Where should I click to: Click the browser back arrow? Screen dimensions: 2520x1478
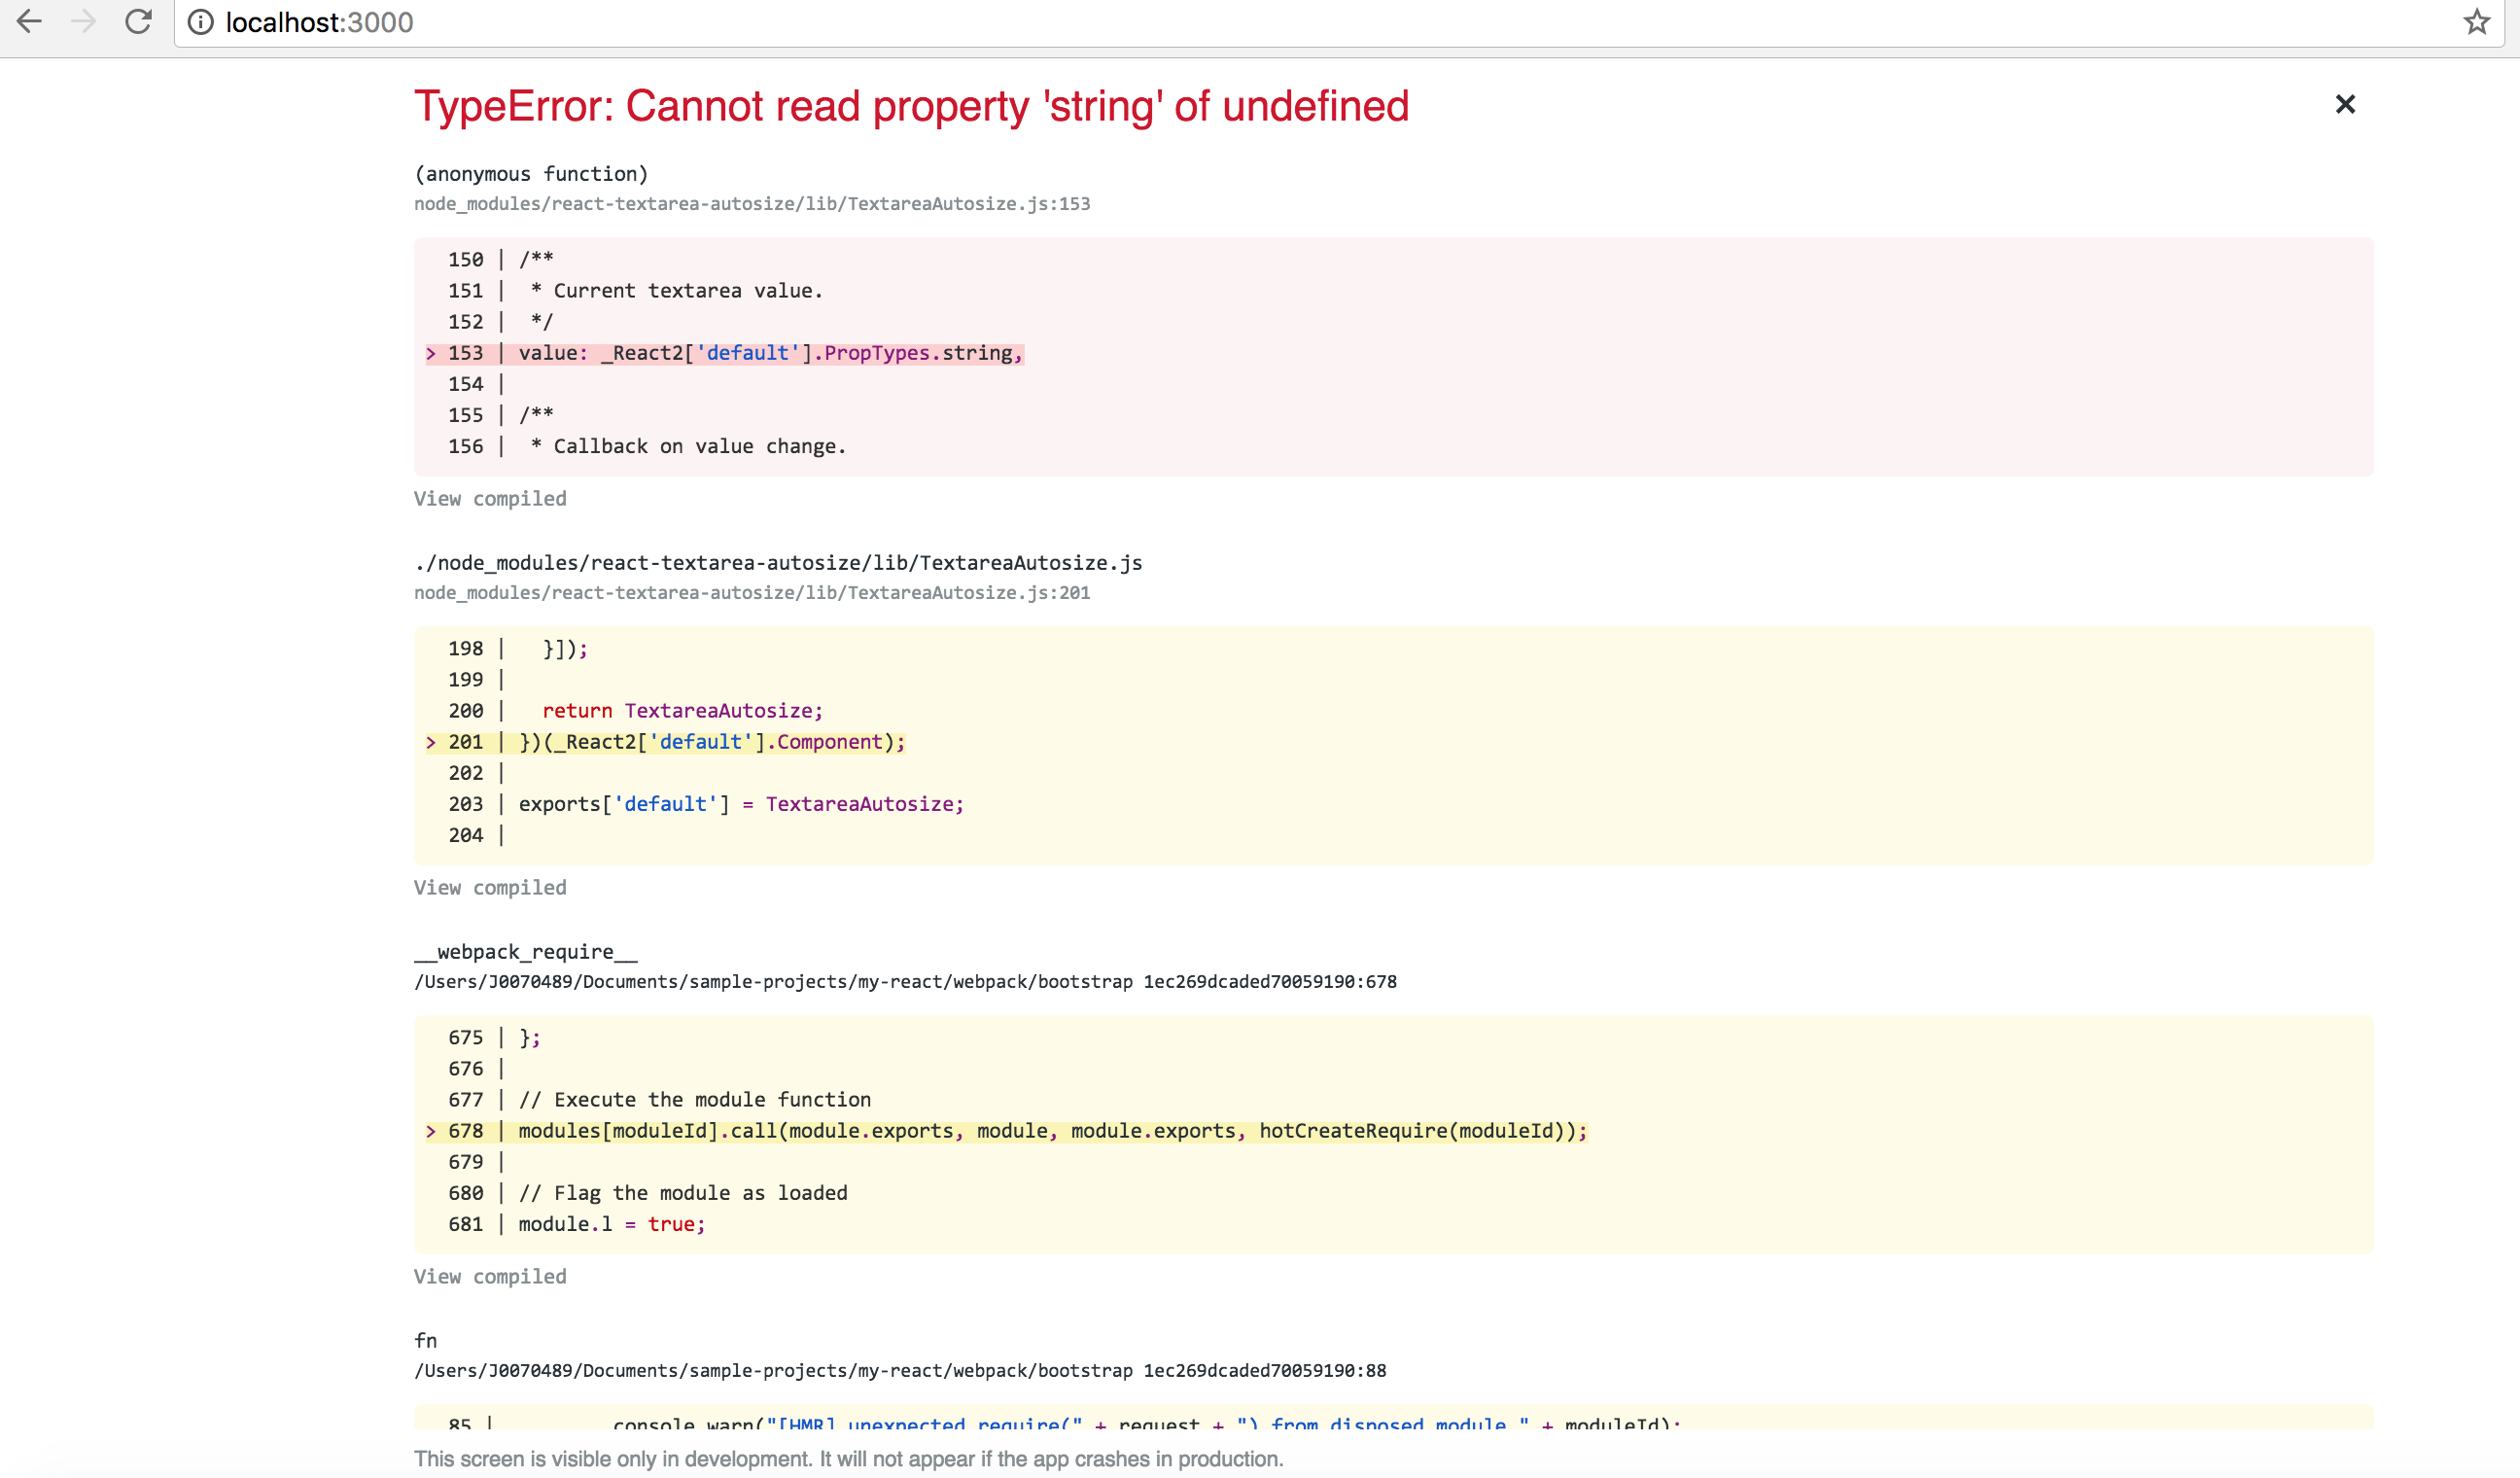point(29,22)
